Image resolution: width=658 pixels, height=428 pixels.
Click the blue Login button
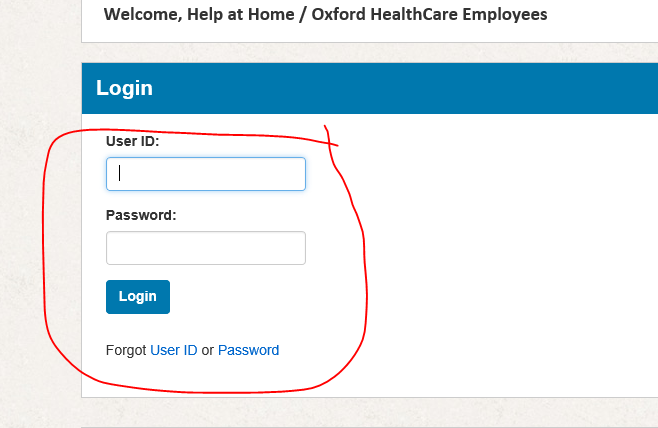pyautogui.click(x=138, y=297)
